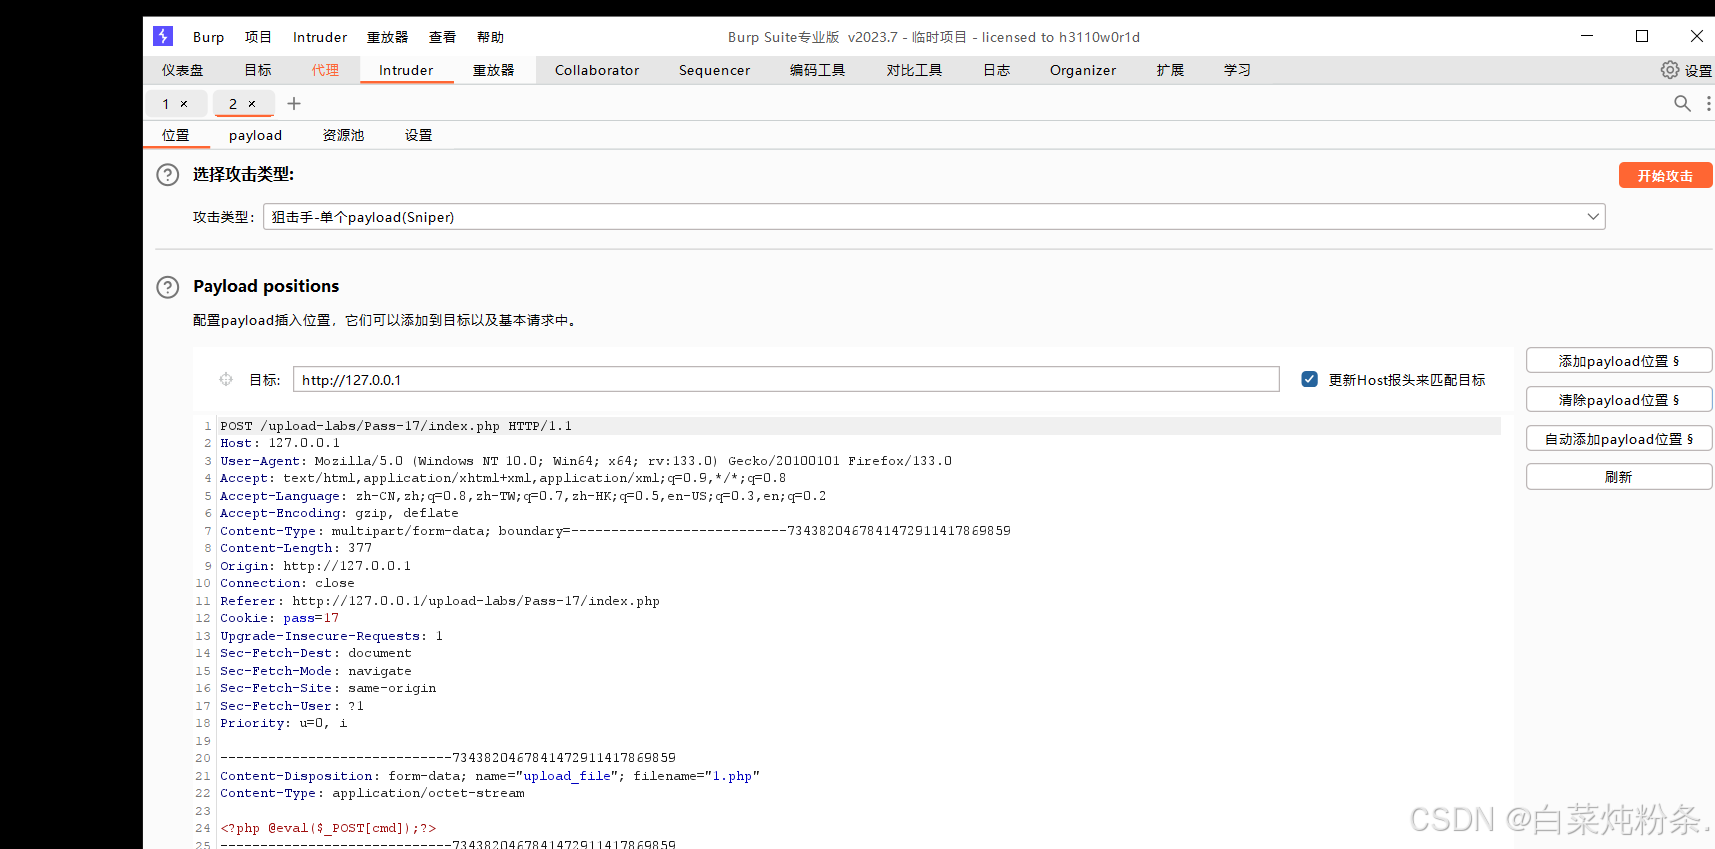Click 自动添加payload位置 § button
This screenshot has height=849, width=1715.
(1619, 439)
